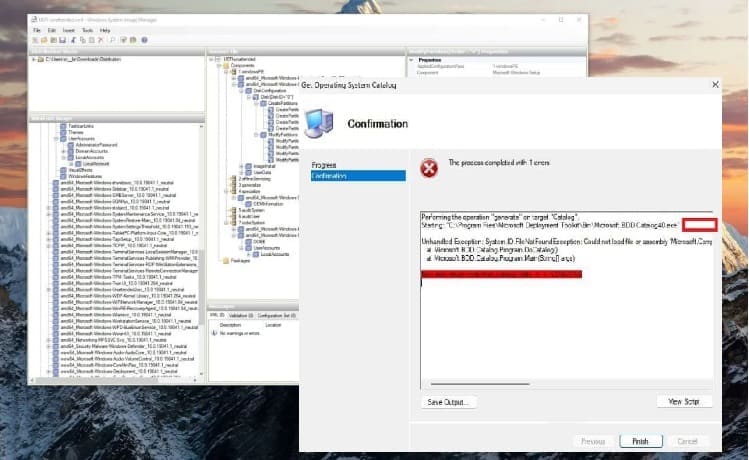Screen dimensions: 749x460
Task: Click the Paste toolbar icon
Action: [x=91, y=40]
